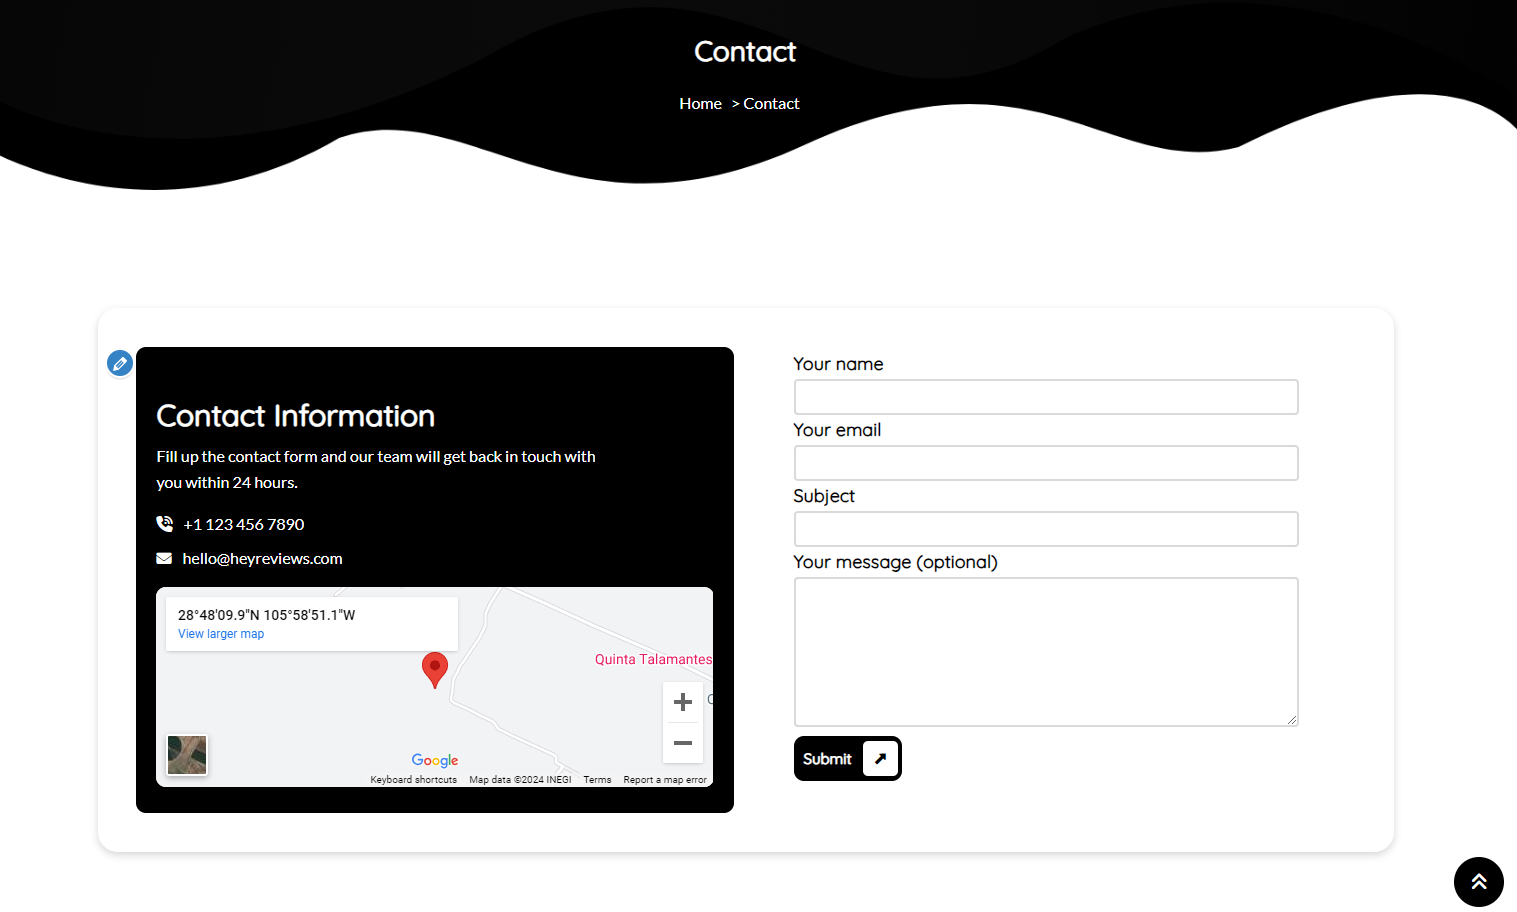The height and width of the screenshot is (912, 1517).
Task: Click the phone icon beside the number
Action: 165,524
